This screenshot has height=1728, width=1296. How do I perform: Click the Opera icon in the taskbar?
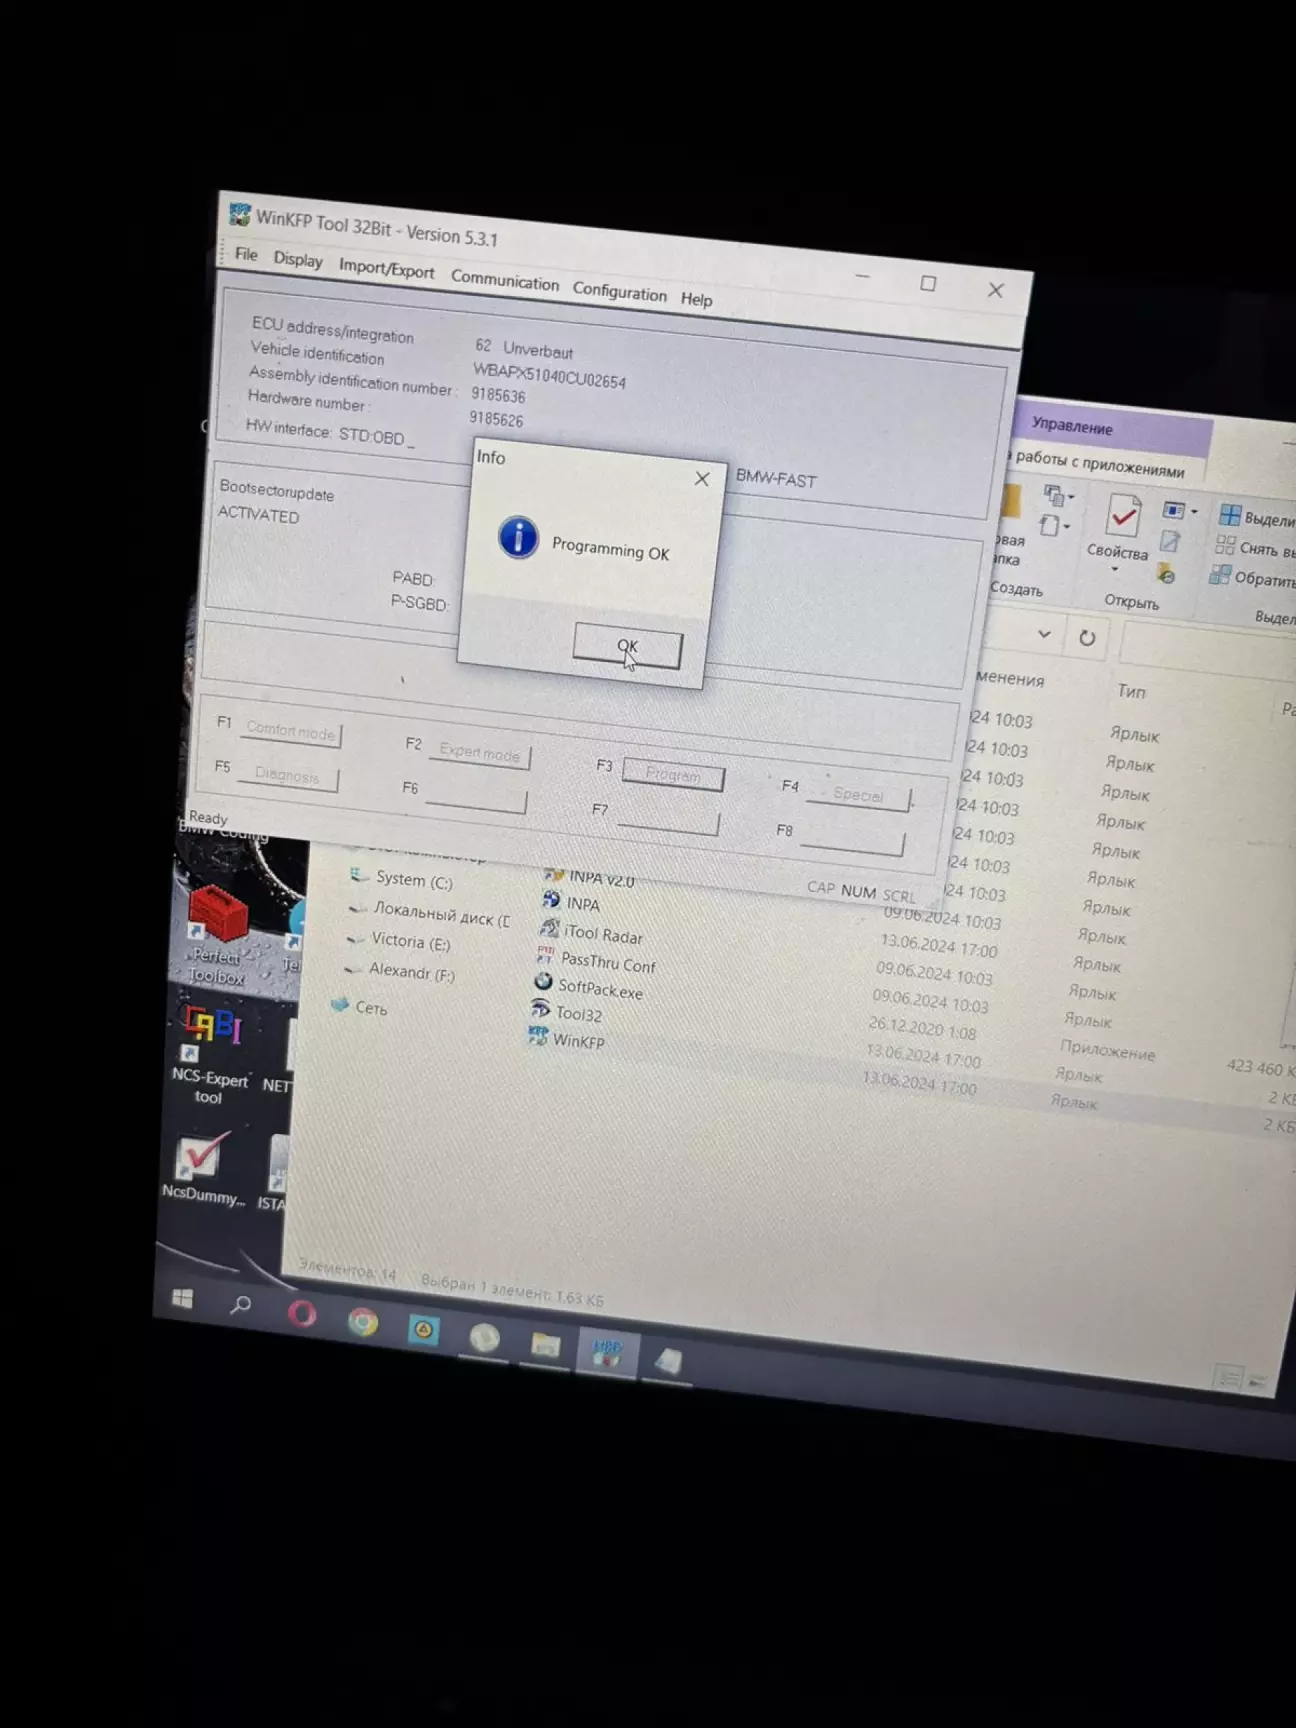coord(302,1313)
